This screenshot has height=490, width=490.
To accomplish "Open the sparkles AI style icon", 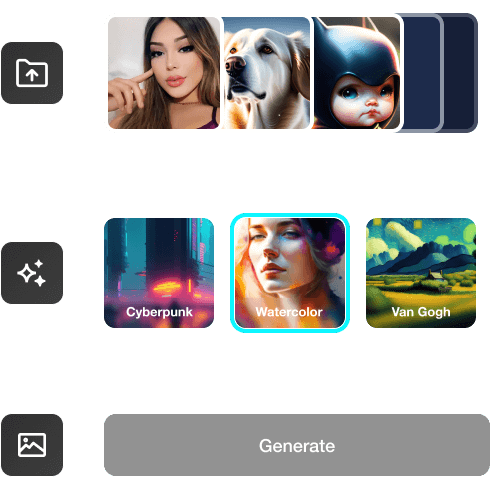I will pyautogui.click(x=32, y=273).
